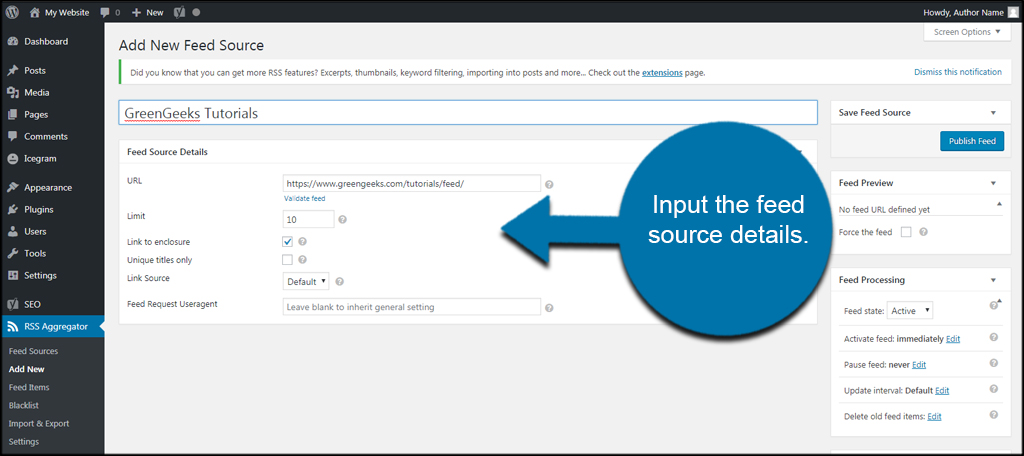
Task: Show help for Feed state
Action: [993, 305]
